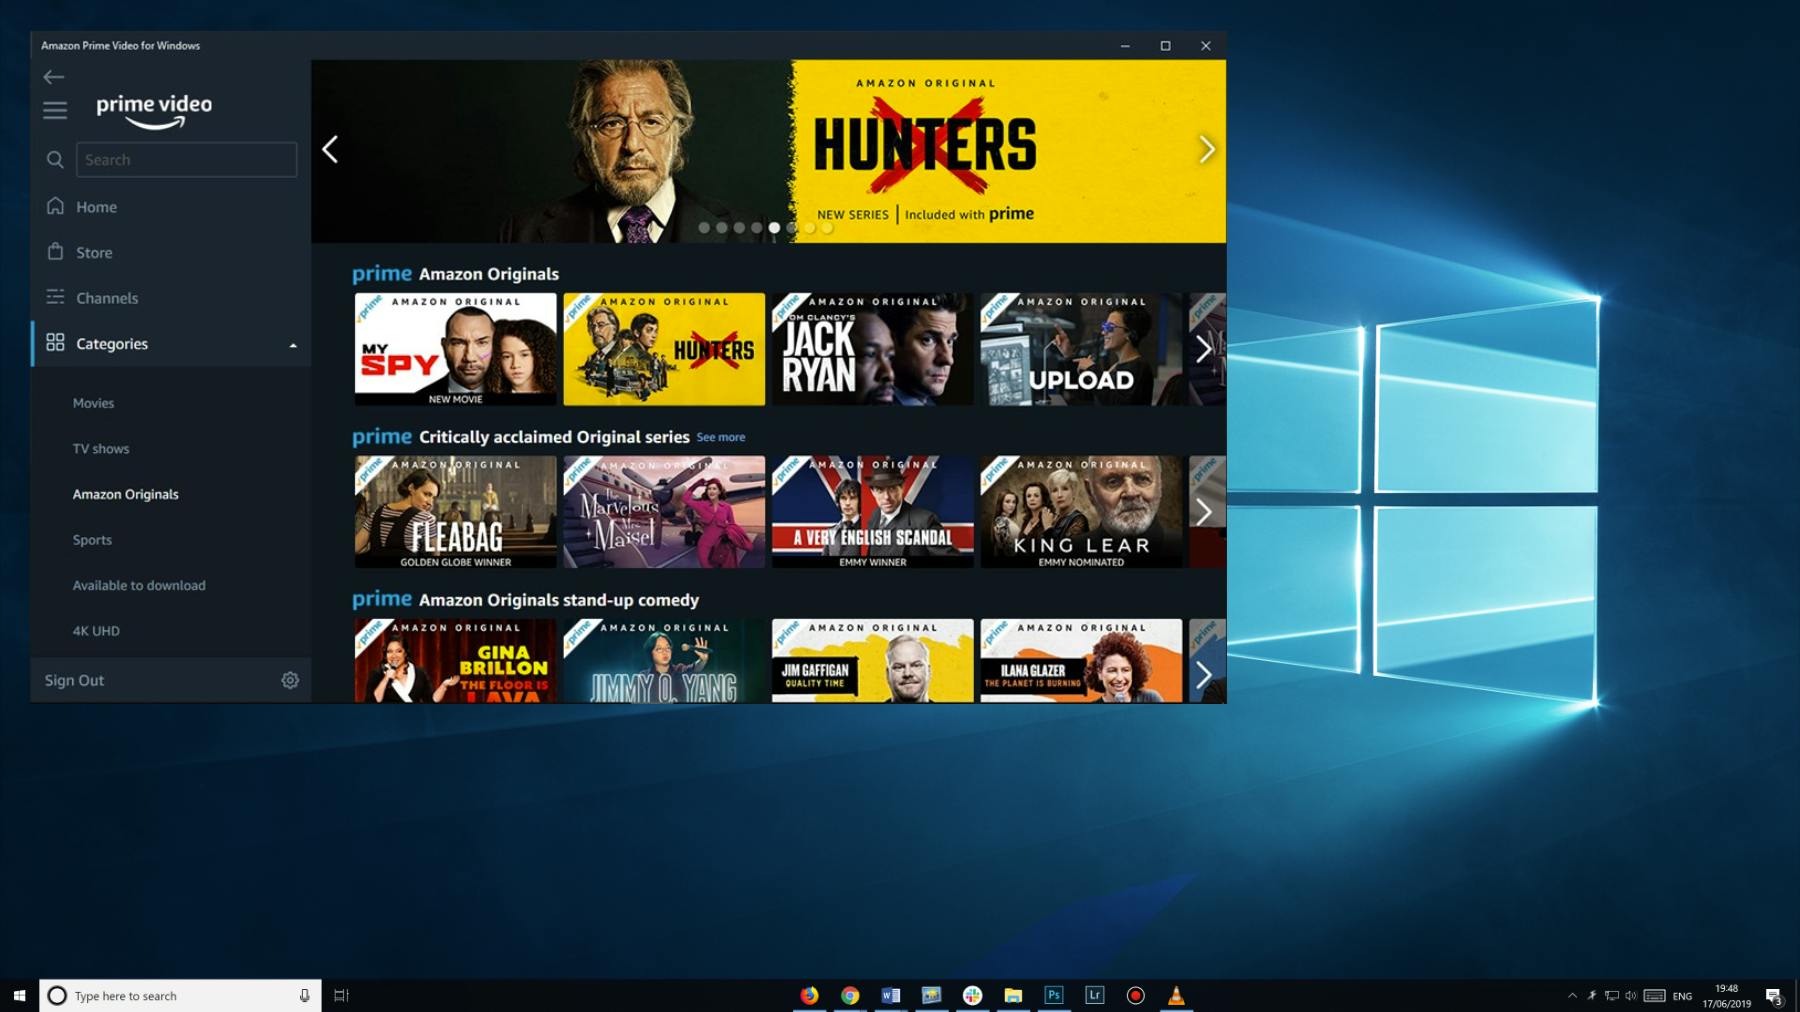Click the Prime Video logo
Image resolution: width=1800 pixels, height=1012 pixels.
click(152, 110)
